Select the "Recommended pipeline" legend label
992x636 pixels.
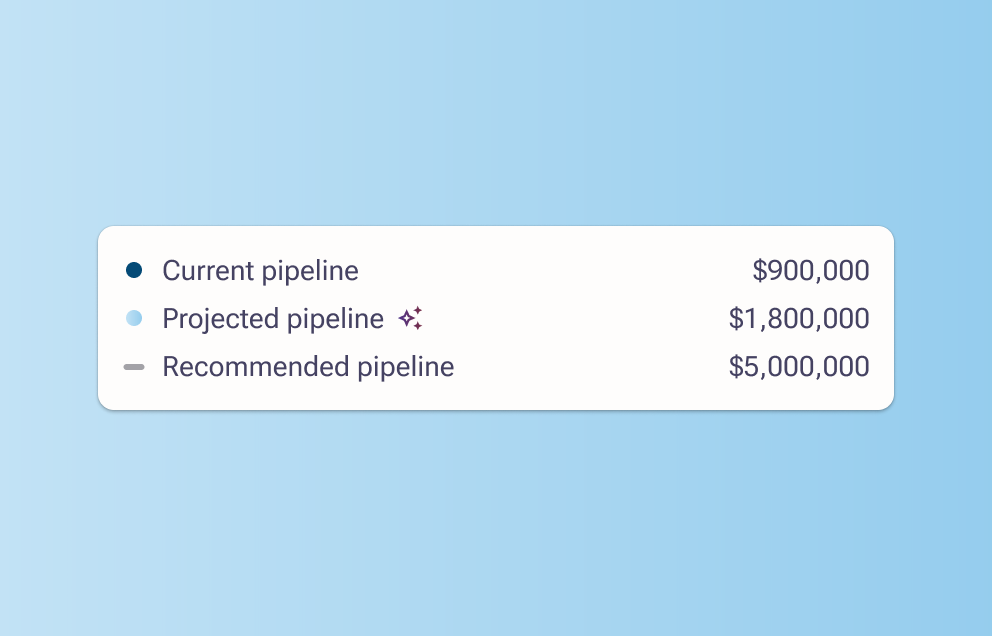click(x=308, y=367)
